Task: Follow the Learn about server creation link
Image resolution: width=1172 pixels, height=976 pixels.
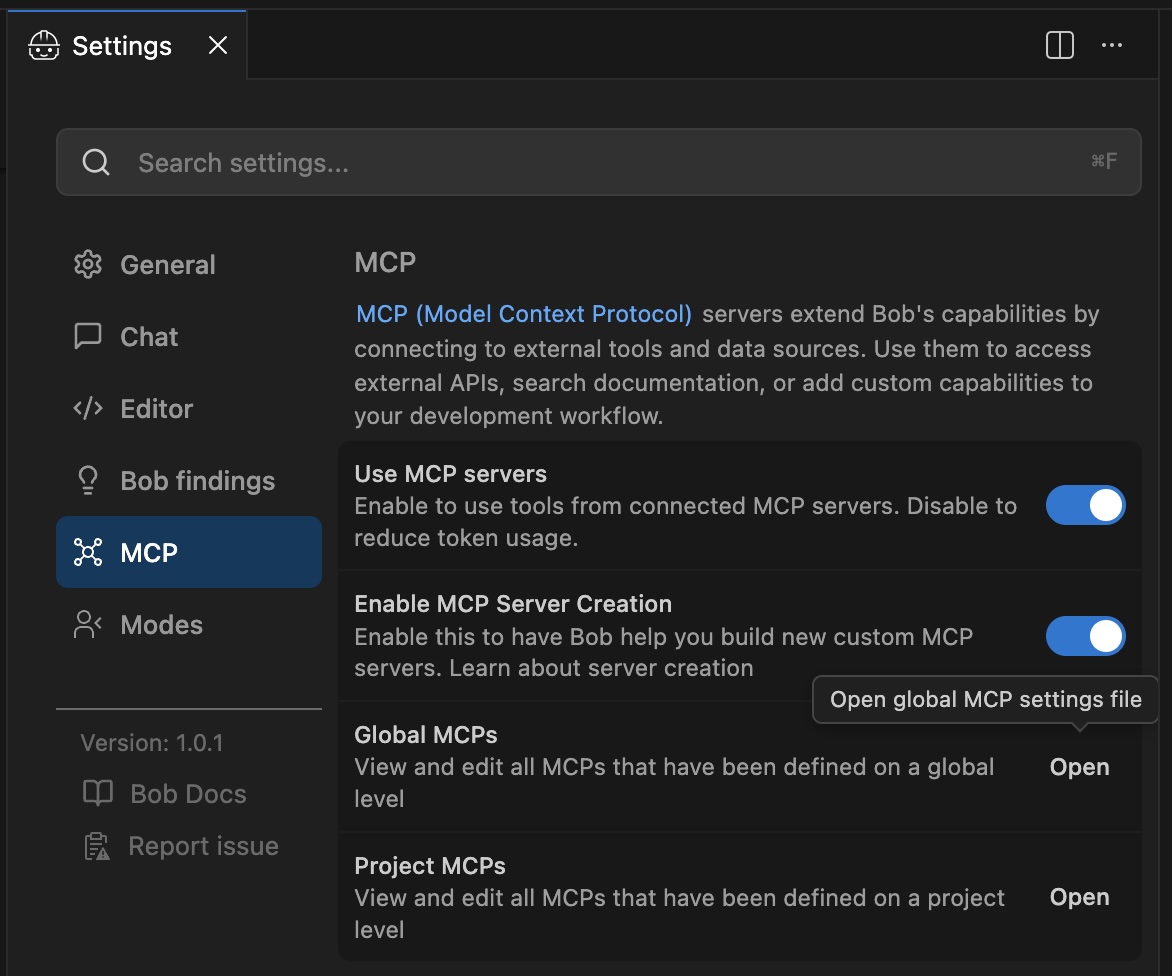Action: pos(601,667)
